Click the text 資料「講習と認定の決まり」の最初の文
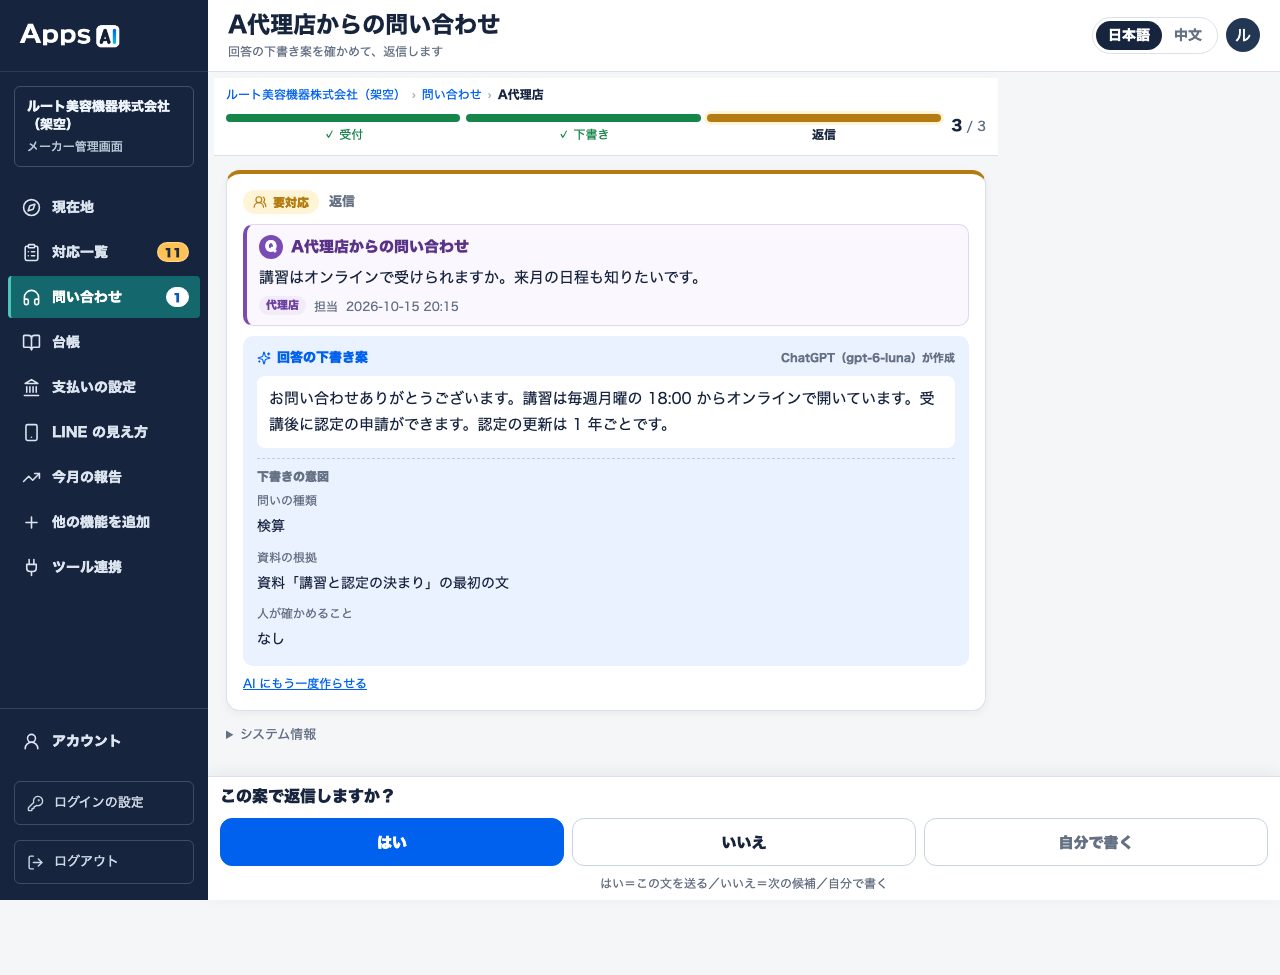This screenshot has width=1280, height=975. click(383, 583)
